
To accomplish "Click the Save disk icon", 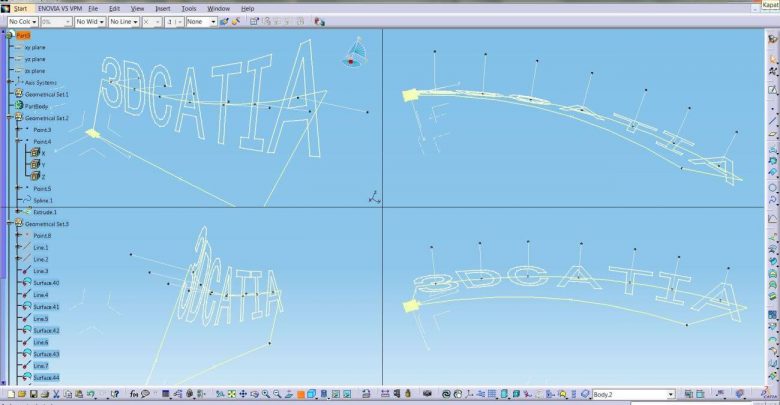I will [x=33, y=394].
